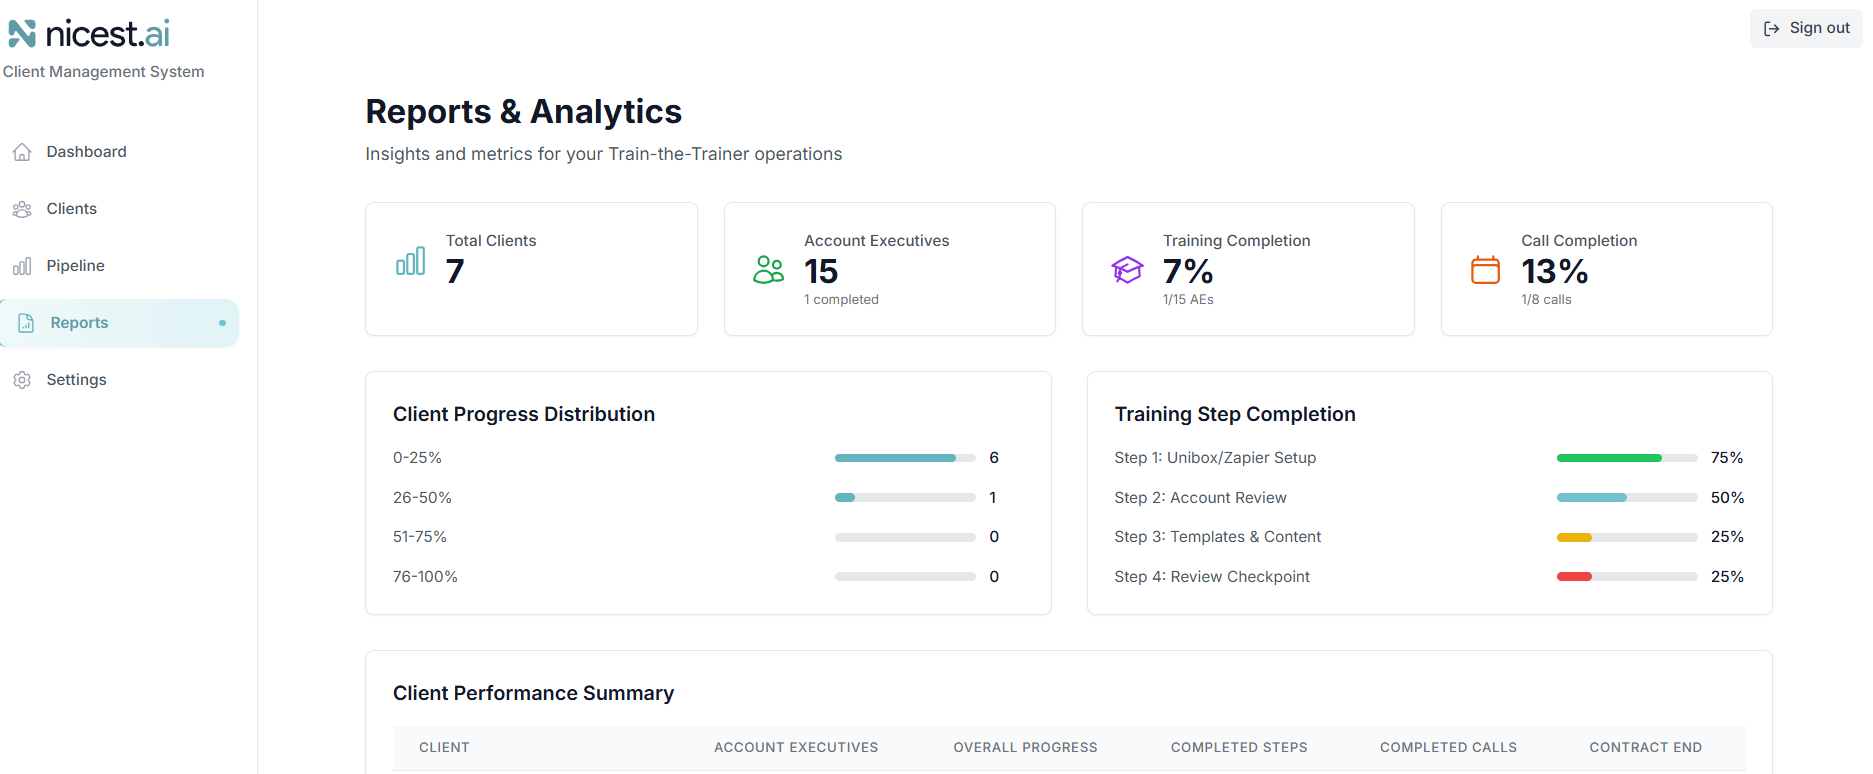Click the CONTRACT END column header

pyautogui.click(x=1645, y=748)
